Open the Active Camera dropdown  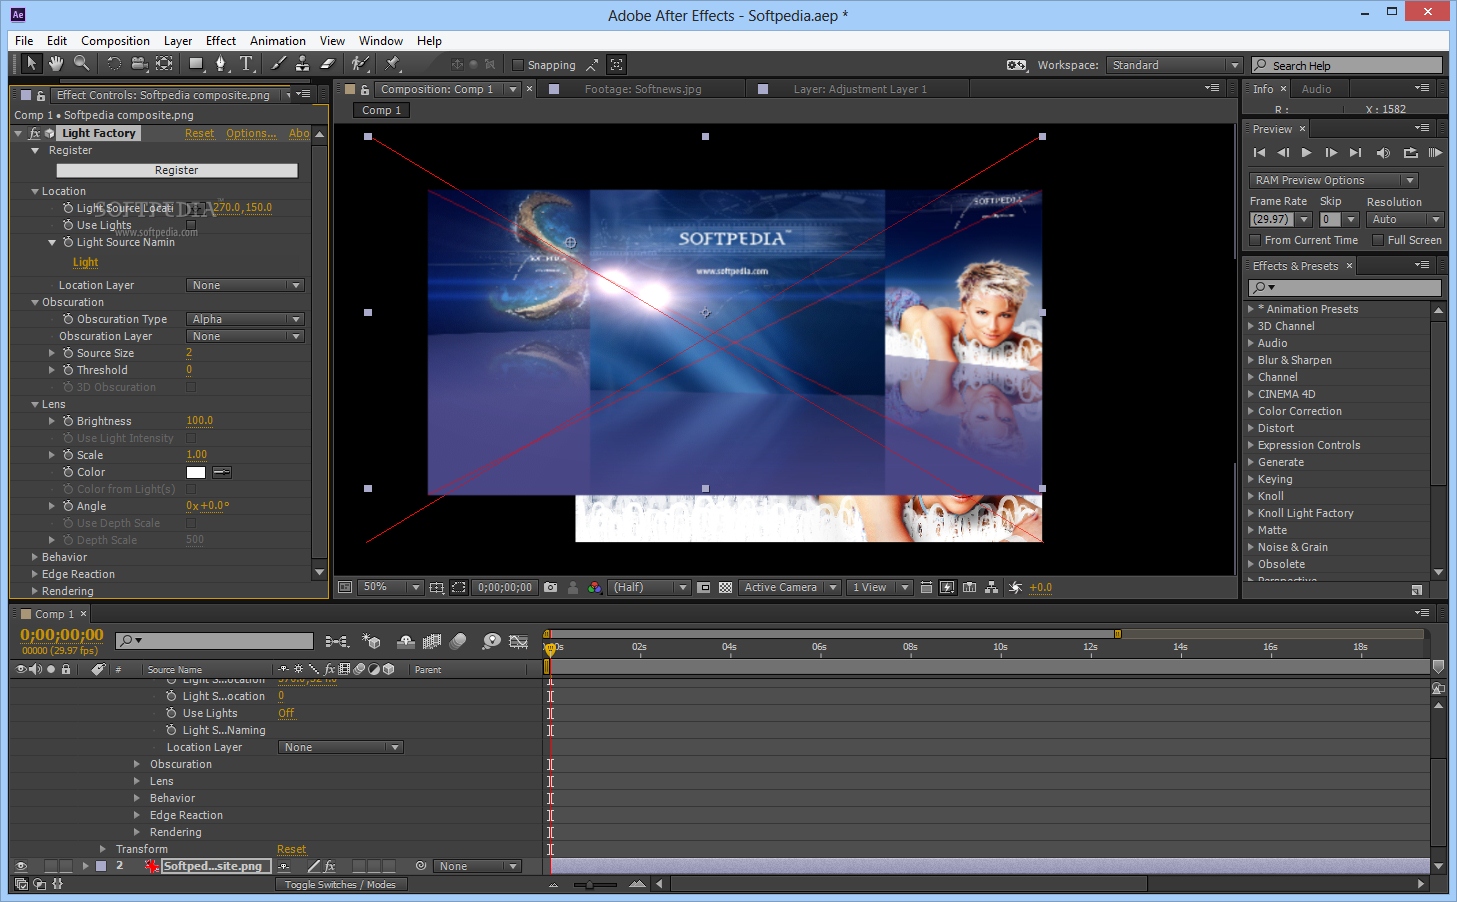(790, 588)
